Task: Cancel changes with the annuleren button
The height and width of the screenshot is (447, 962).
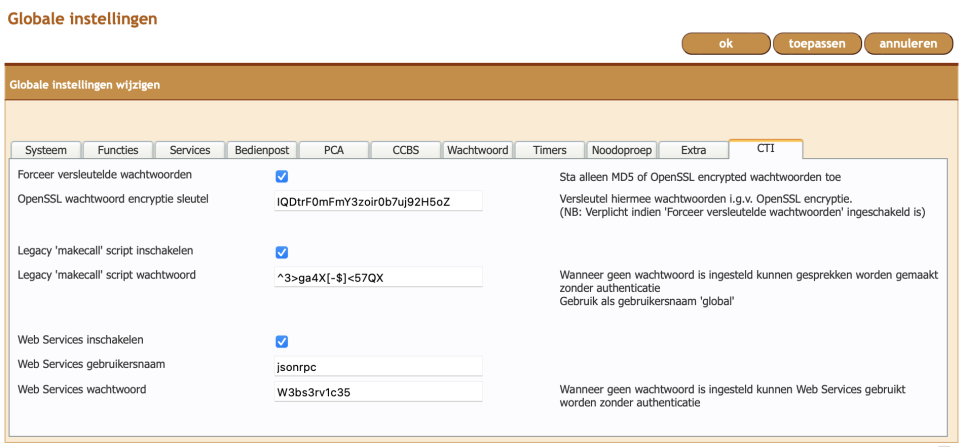Action: (908, 44)
